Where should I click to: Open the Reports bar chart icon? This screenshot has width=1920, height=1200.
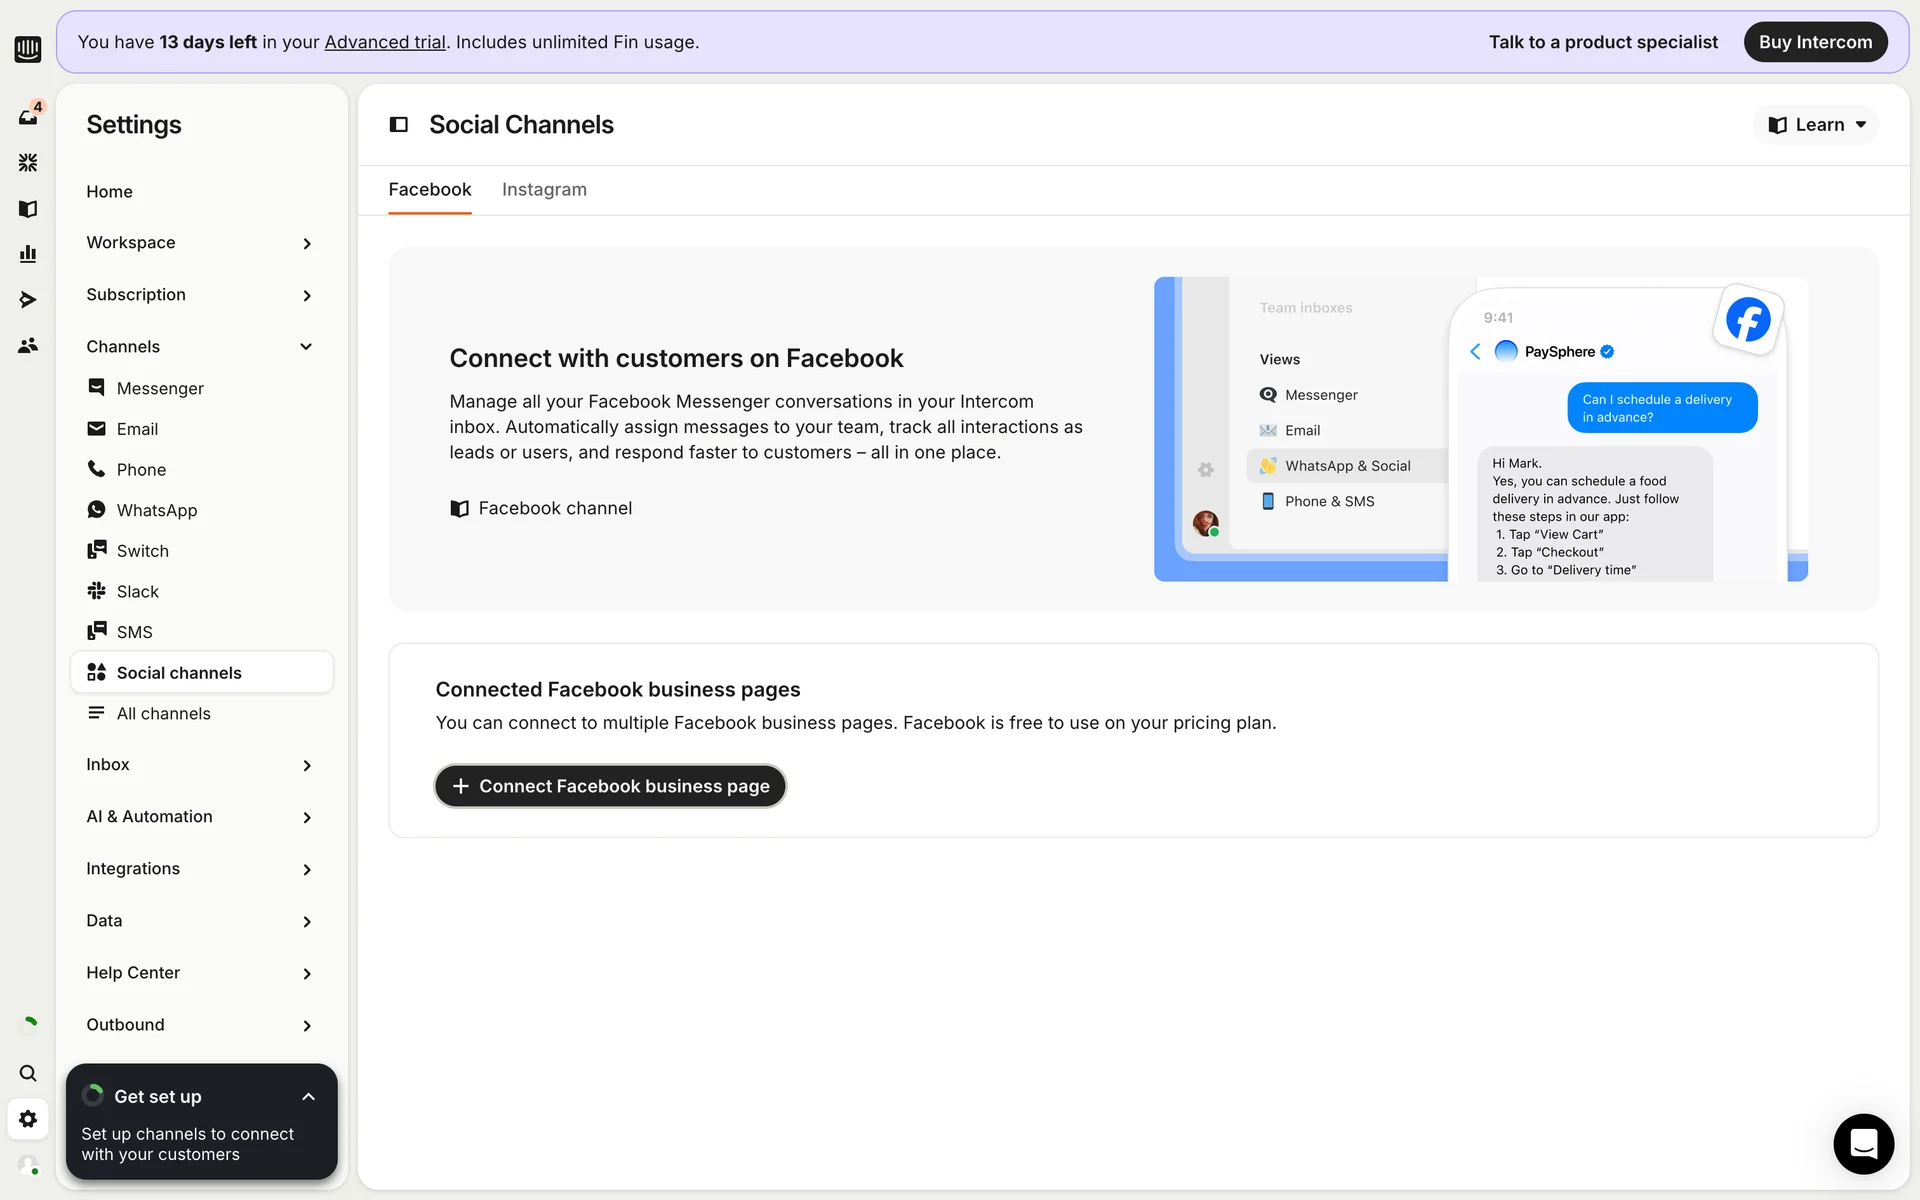(x=28, y=254)
